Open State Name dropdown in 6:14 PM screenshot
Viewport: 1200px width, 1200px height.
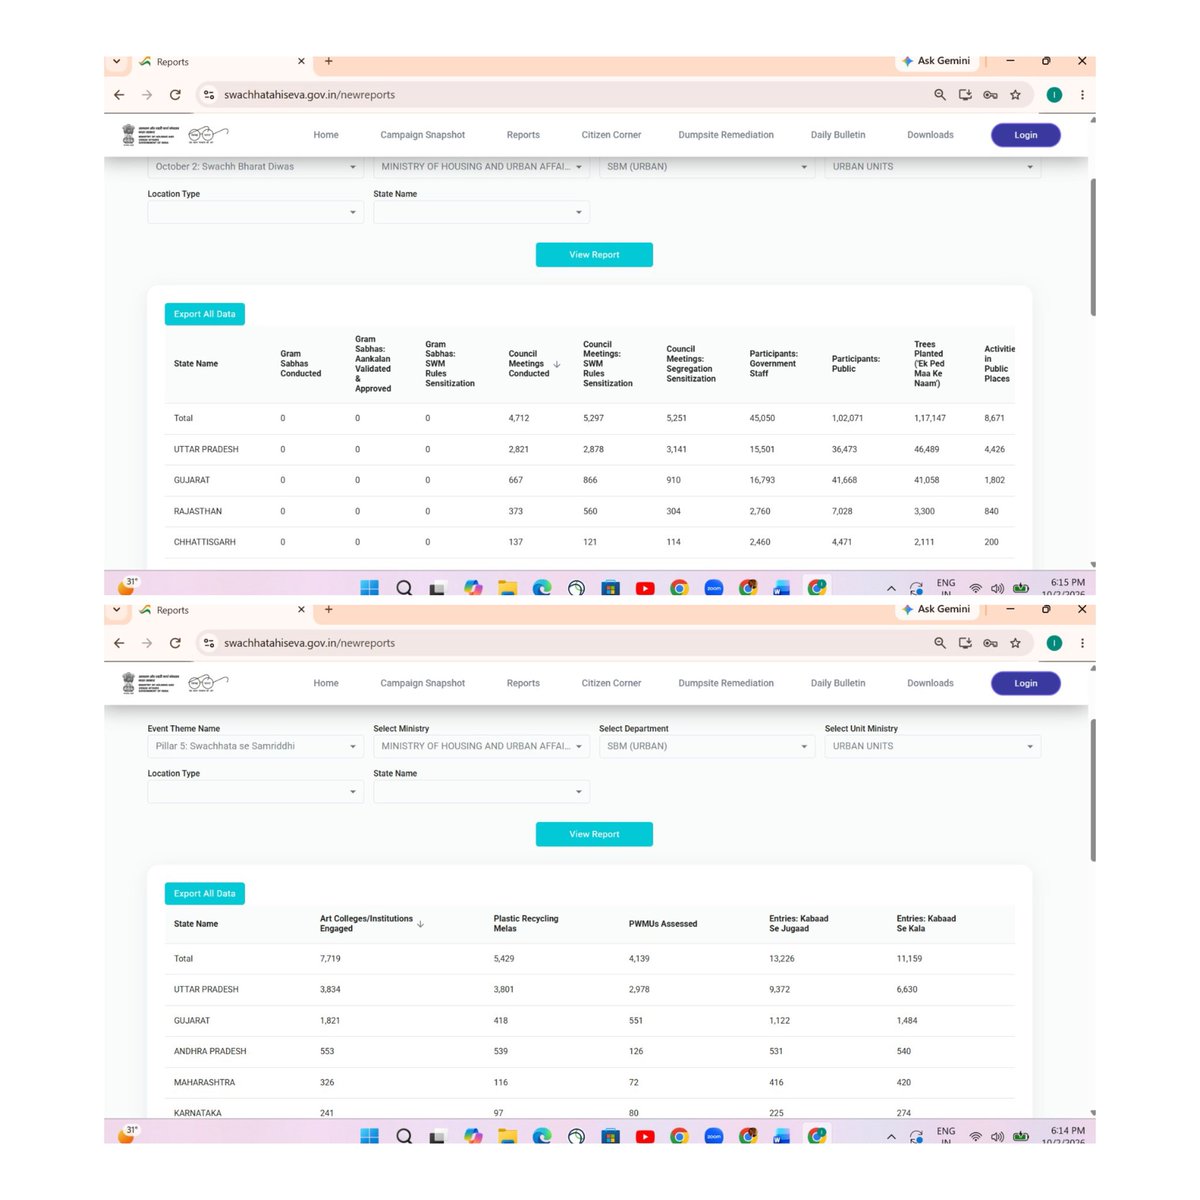pyautogui.click(x=482, y=792)
